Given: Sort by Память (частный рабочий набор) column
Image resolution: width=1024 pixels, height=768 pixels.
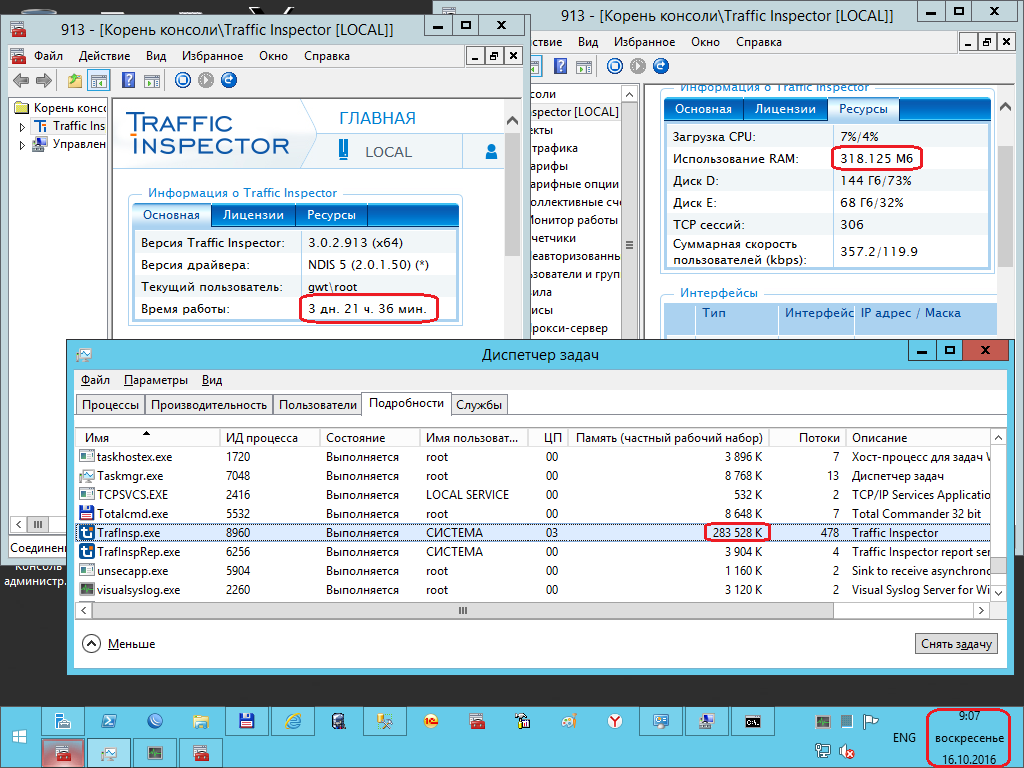Looking at the screenshot, I should point(669,438).
